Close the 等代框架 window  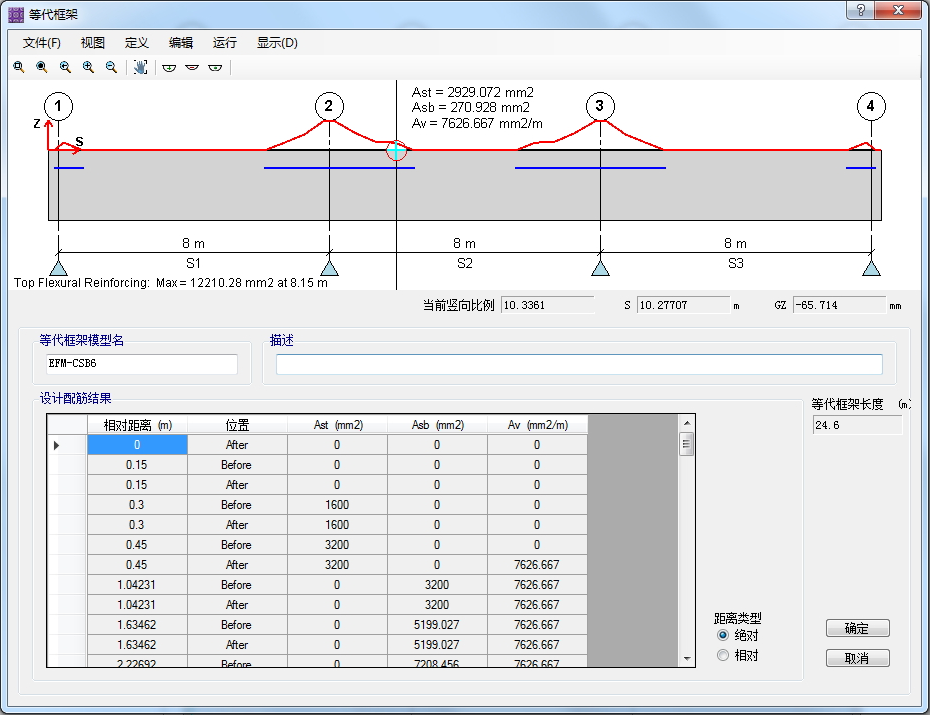click(898, 10)
